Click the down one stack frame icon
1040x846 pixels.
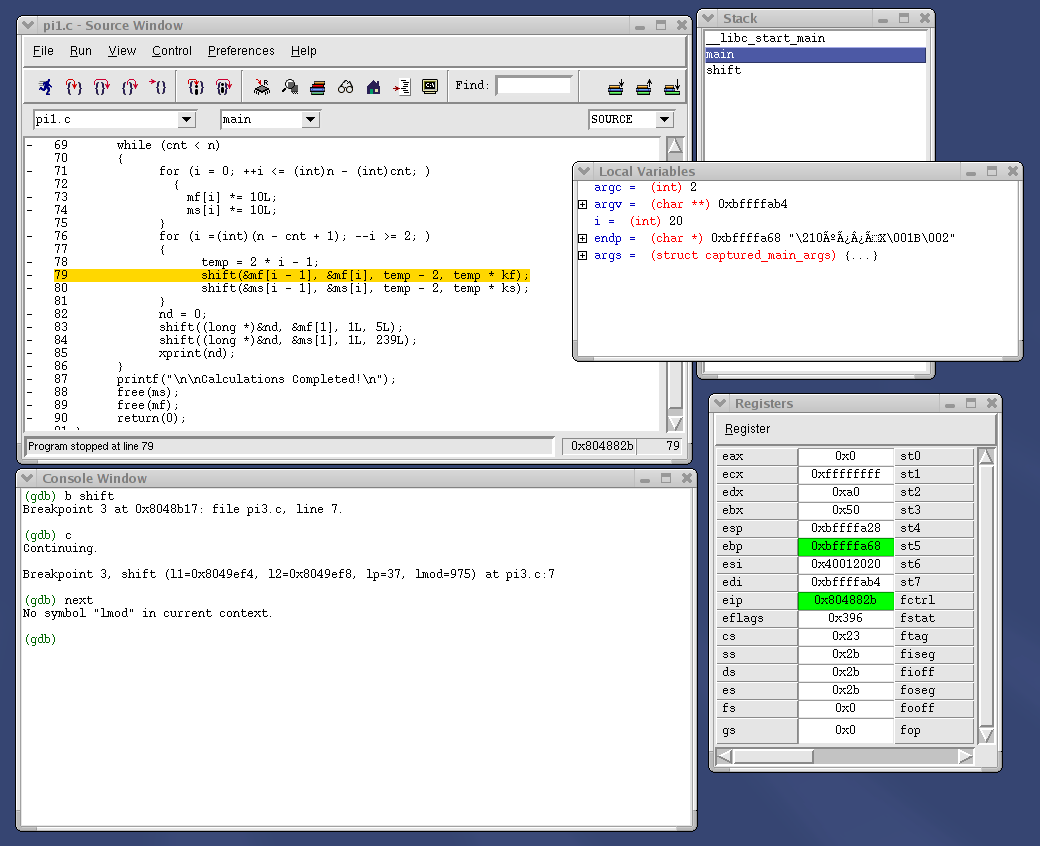pos(616,87)
